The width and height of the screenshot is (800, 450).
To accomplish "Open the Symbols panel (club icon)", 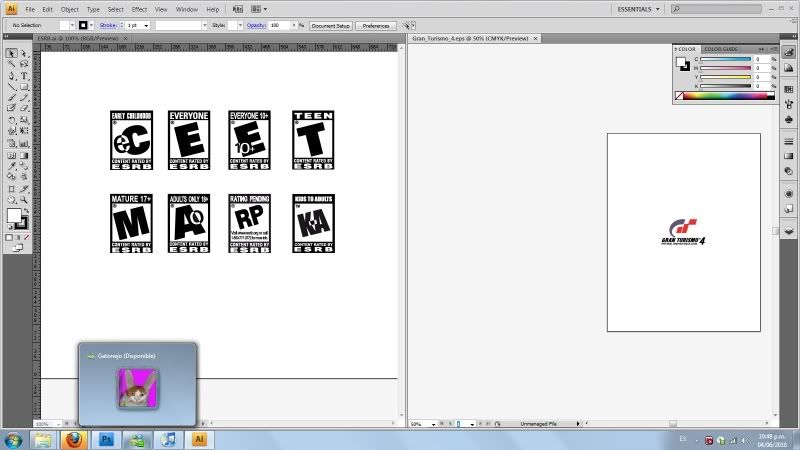I will coord(789,119).
